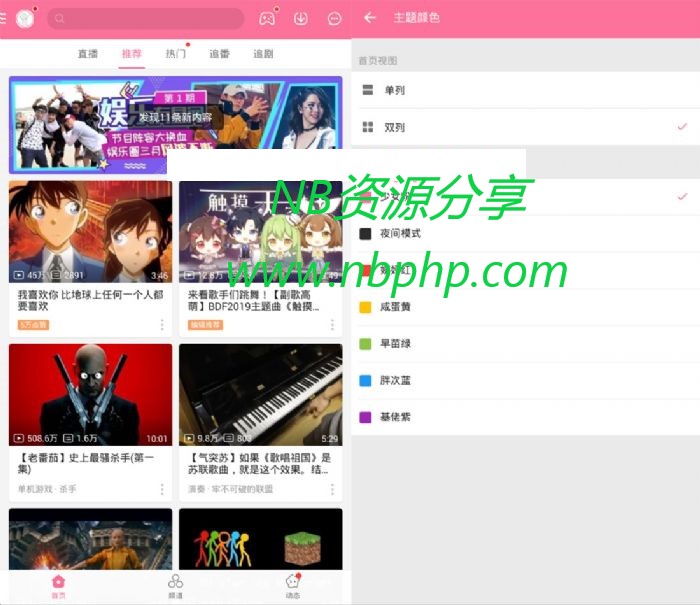Viewport: 700px width, 605px height.
Task: Open more options for 气突苏 video card
Action: [x=332, y=489]
